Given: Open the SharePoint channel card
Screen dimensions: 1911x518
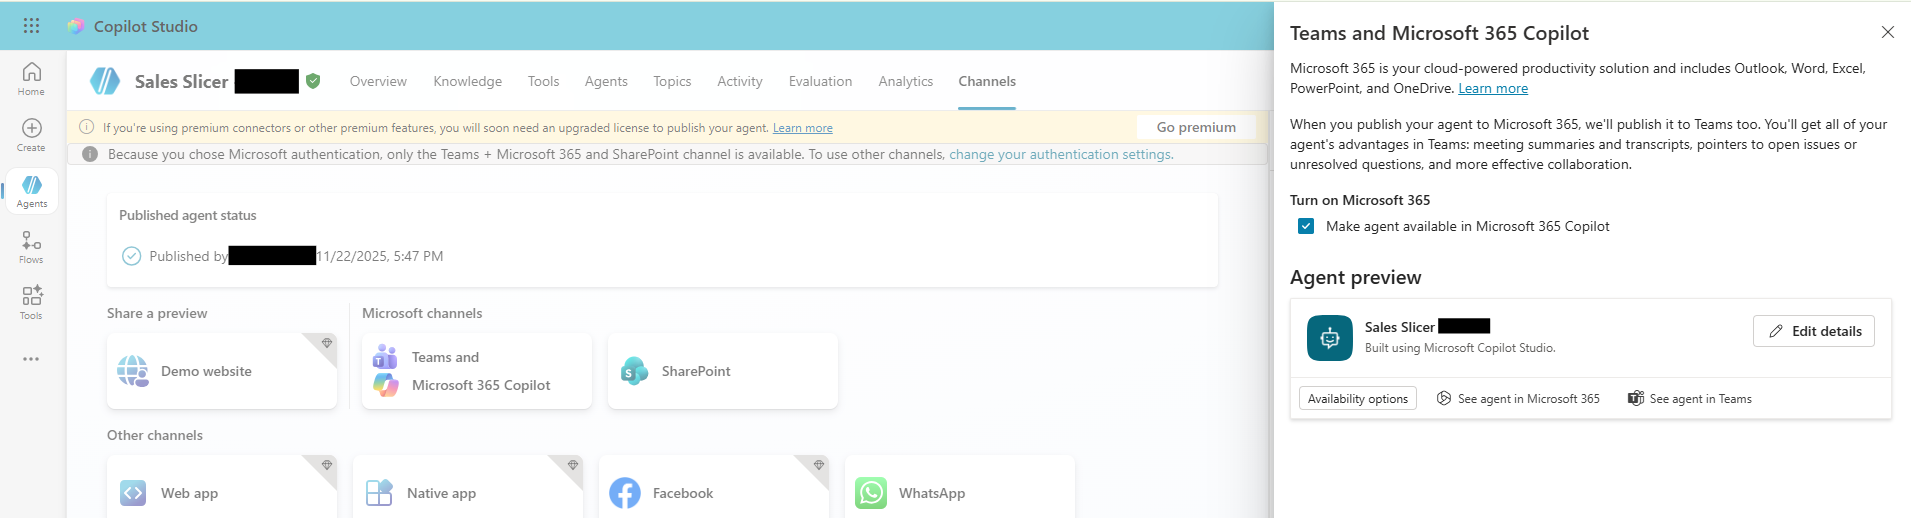Looking at the screenshot, I should (723, 371).
